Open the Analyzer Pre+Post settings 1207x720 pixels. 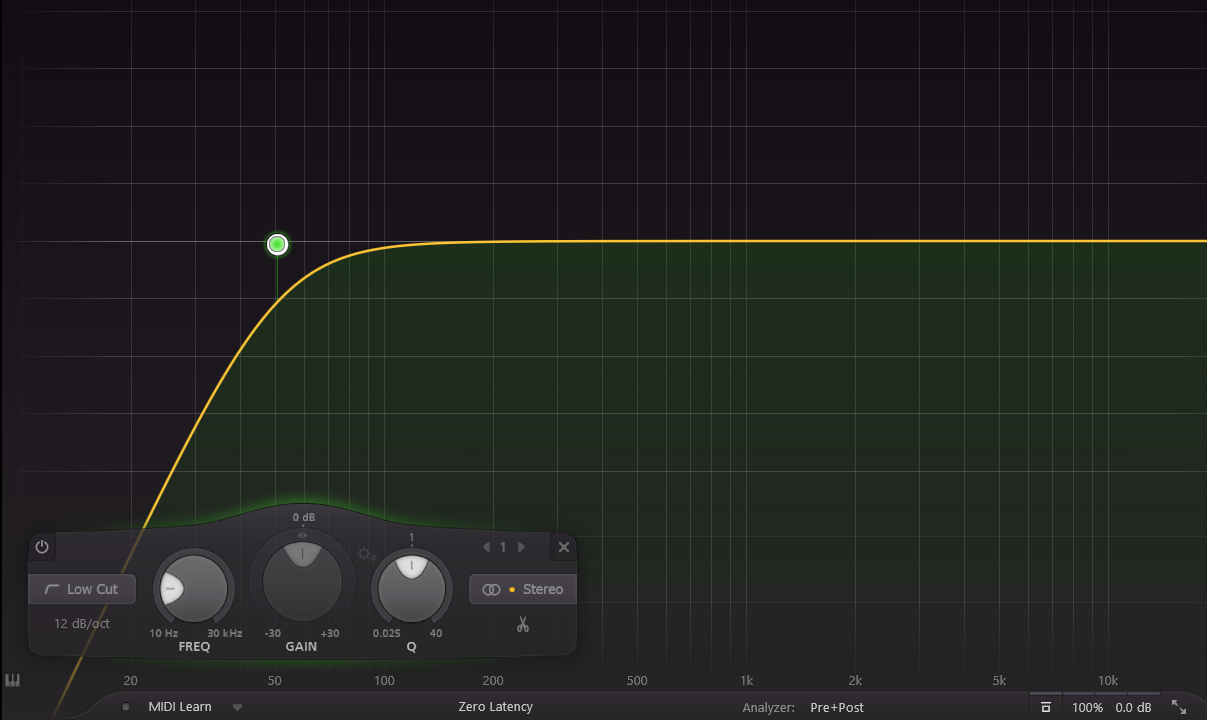pyautogui.click(x=836, y=707)
